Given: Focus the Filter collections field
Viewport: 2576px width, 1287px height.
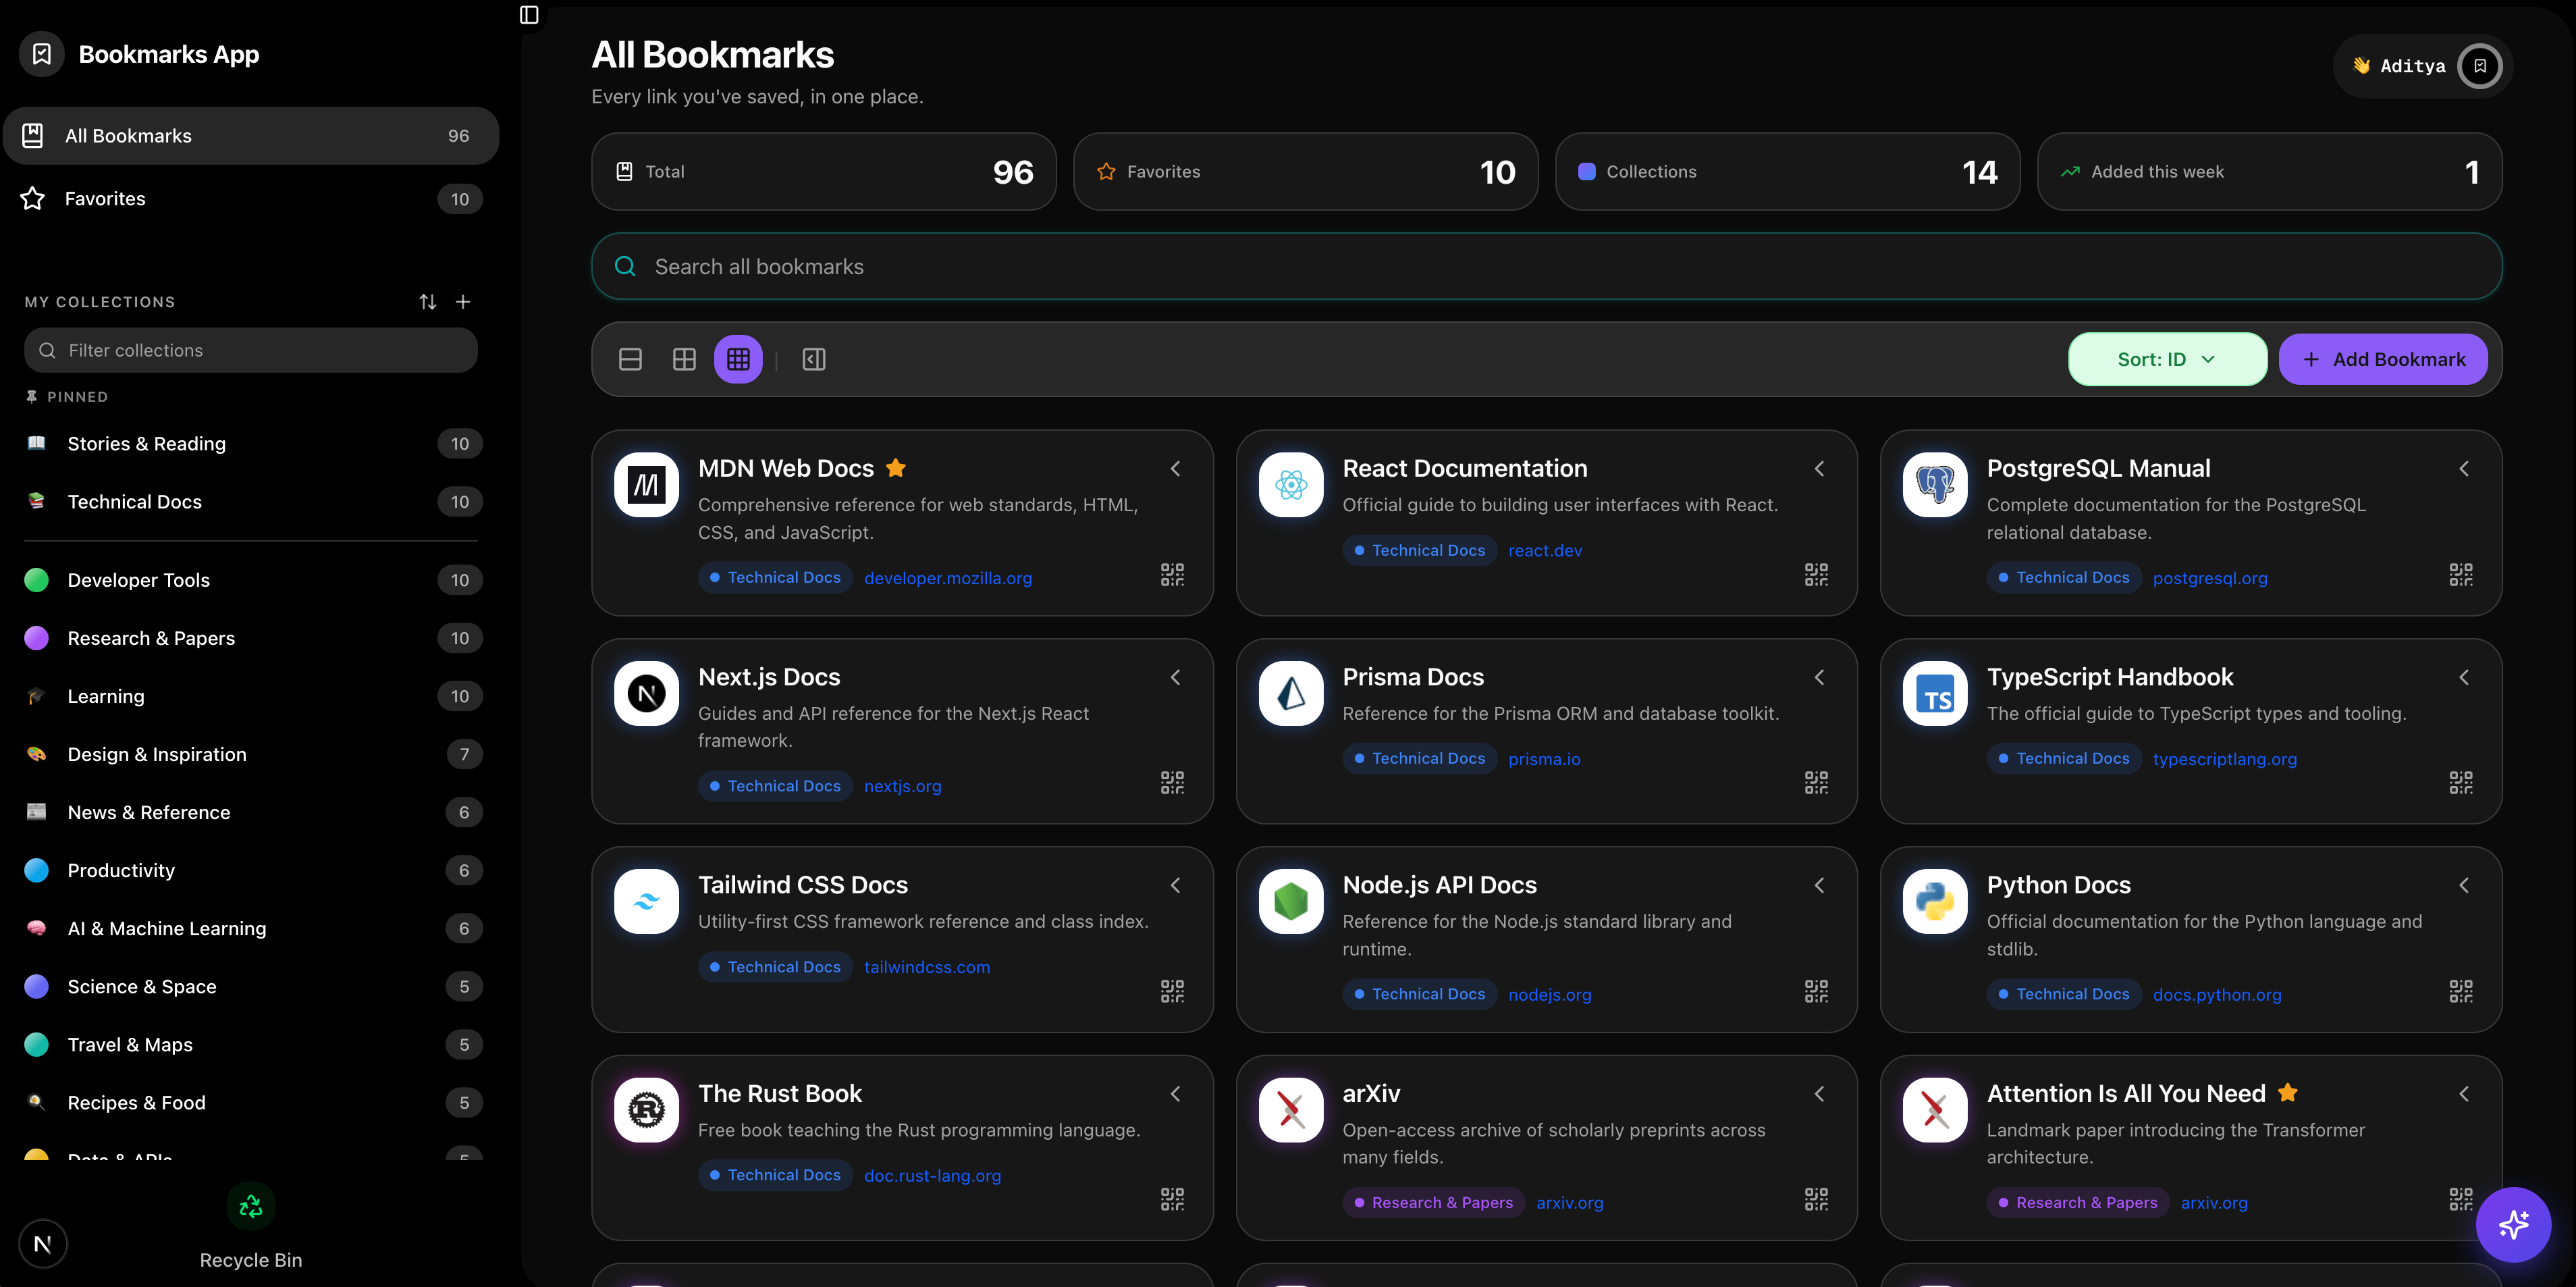Looking at the screenshot, I should click(x=251, y=350).
